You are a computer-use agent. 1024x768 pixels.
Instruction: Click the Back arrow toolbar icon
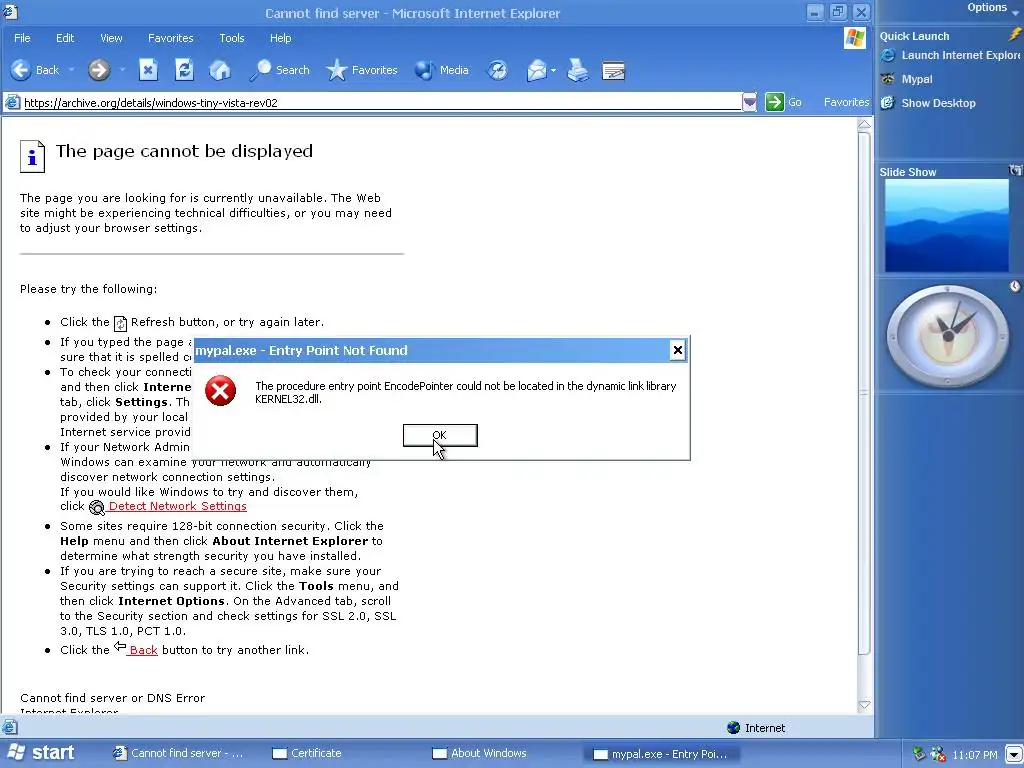tap(21, 70)
